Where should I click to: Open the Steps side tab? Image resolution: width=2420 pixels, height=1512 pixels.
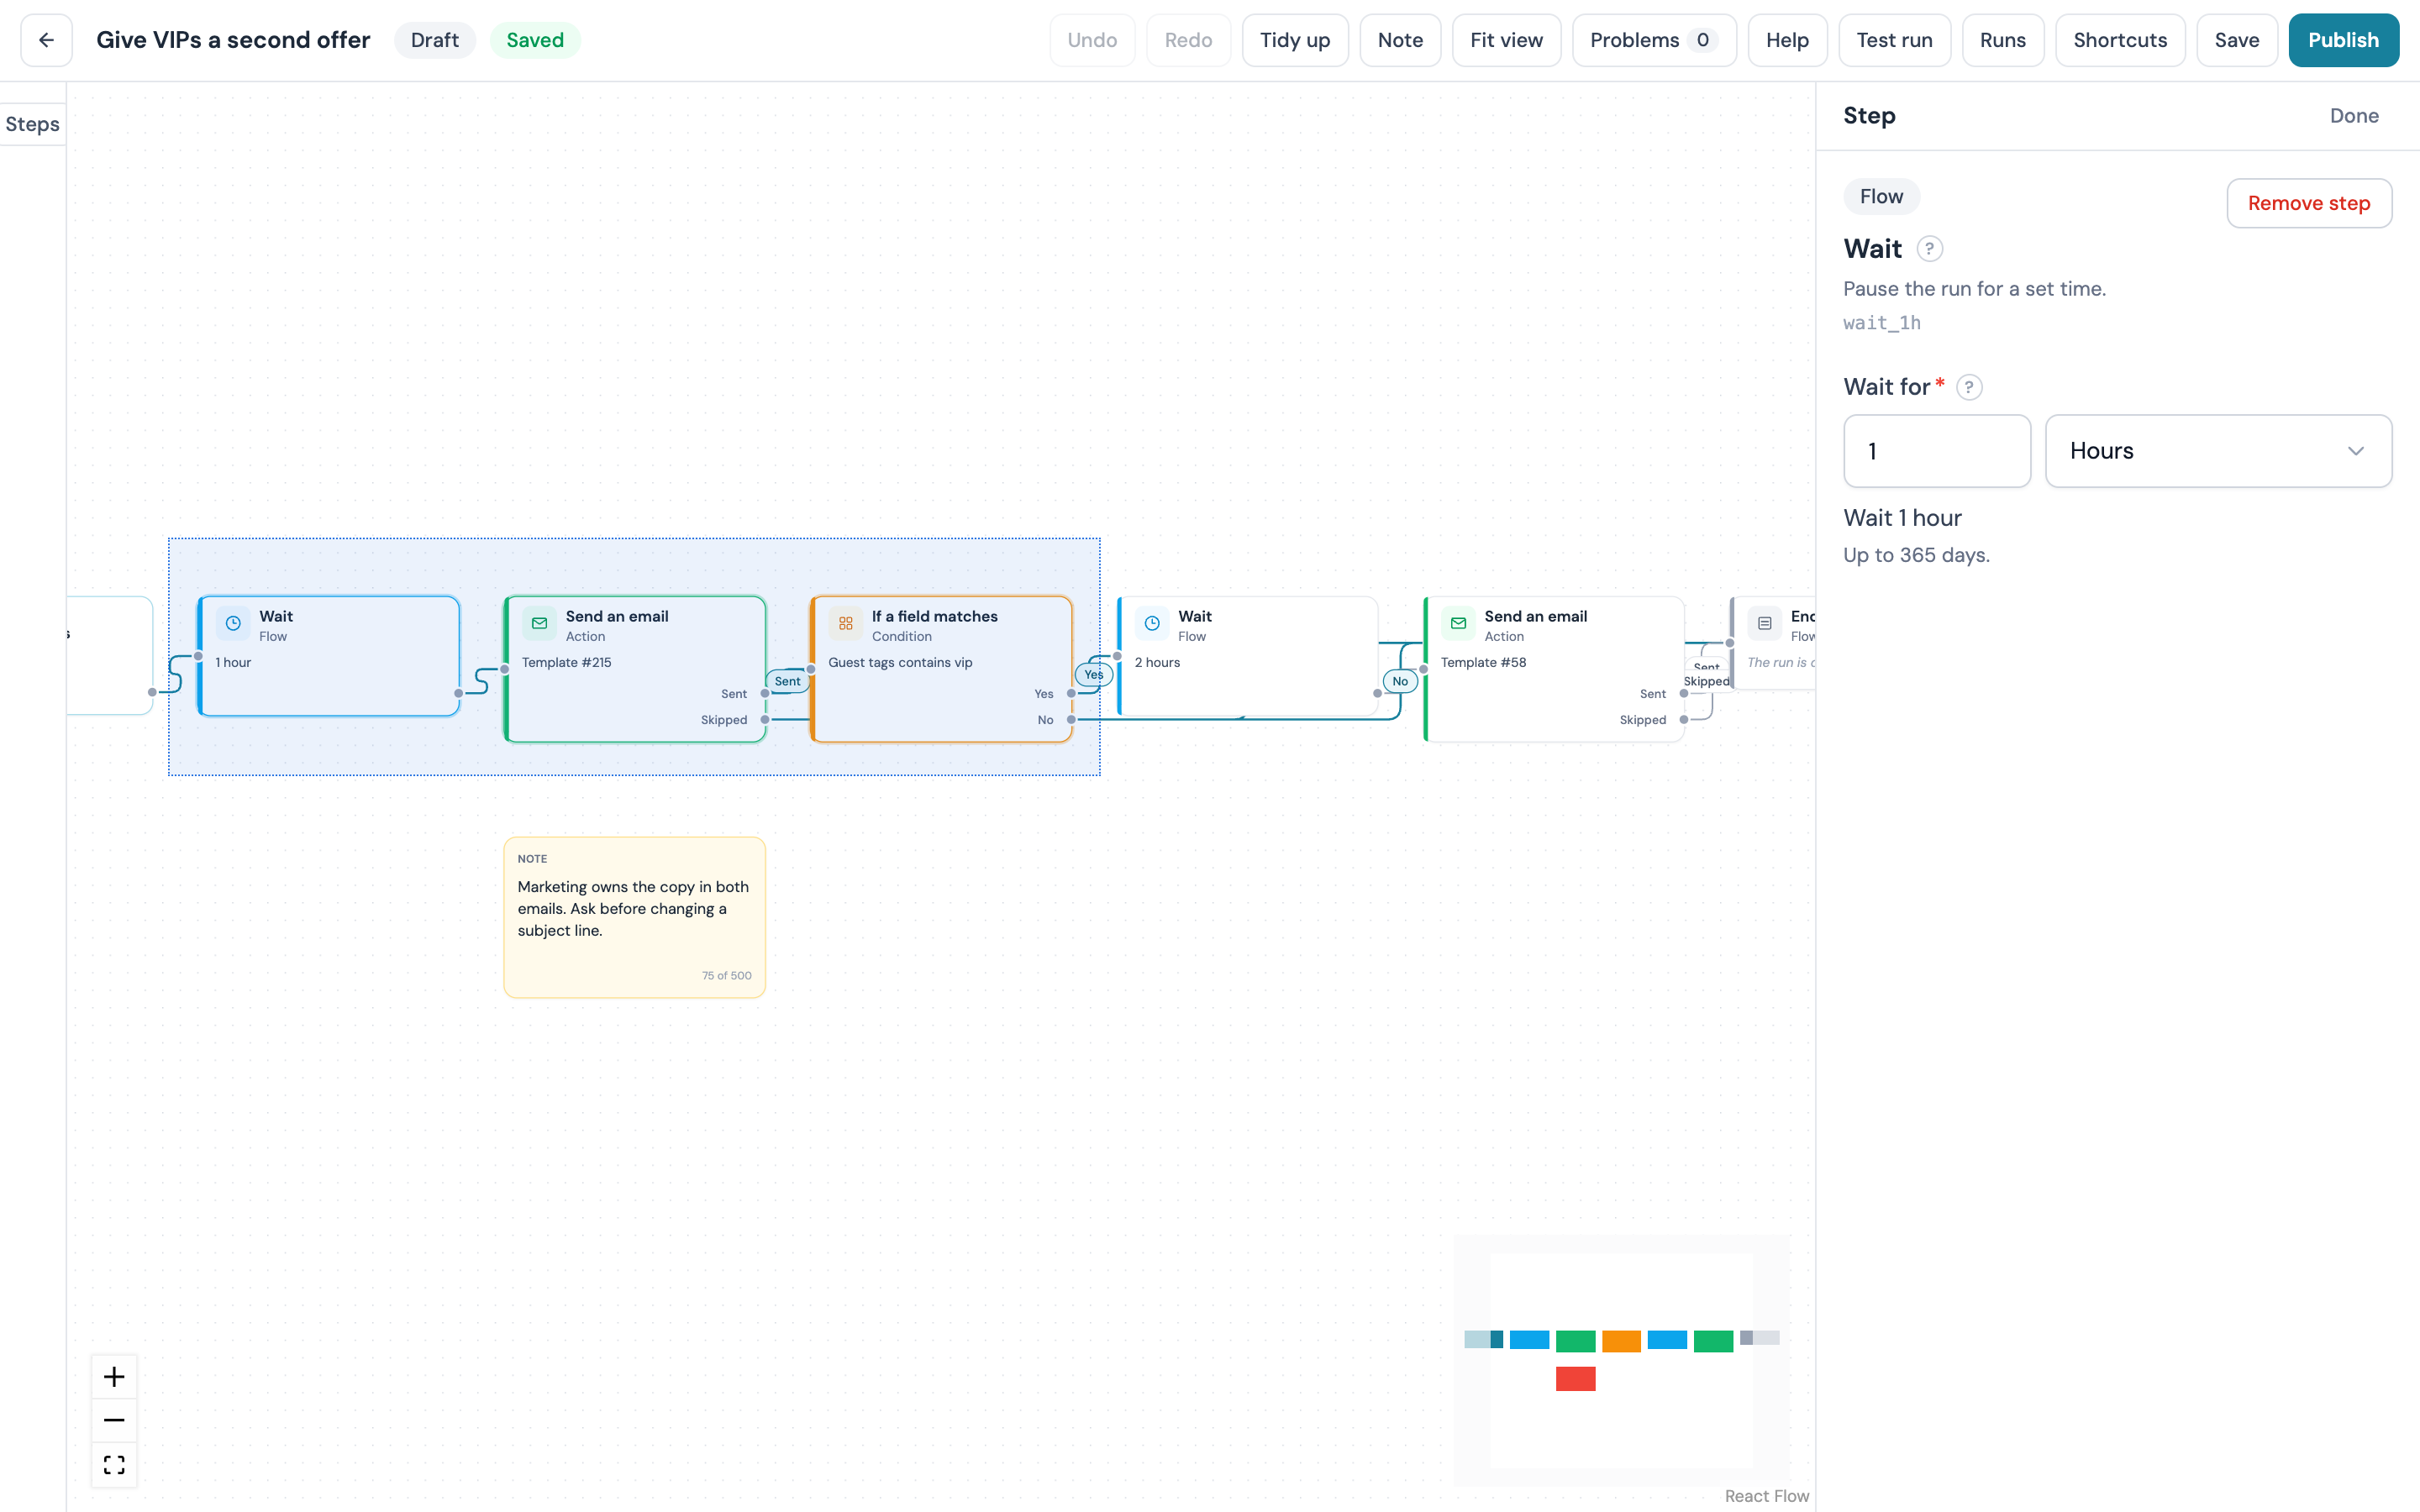32,124
